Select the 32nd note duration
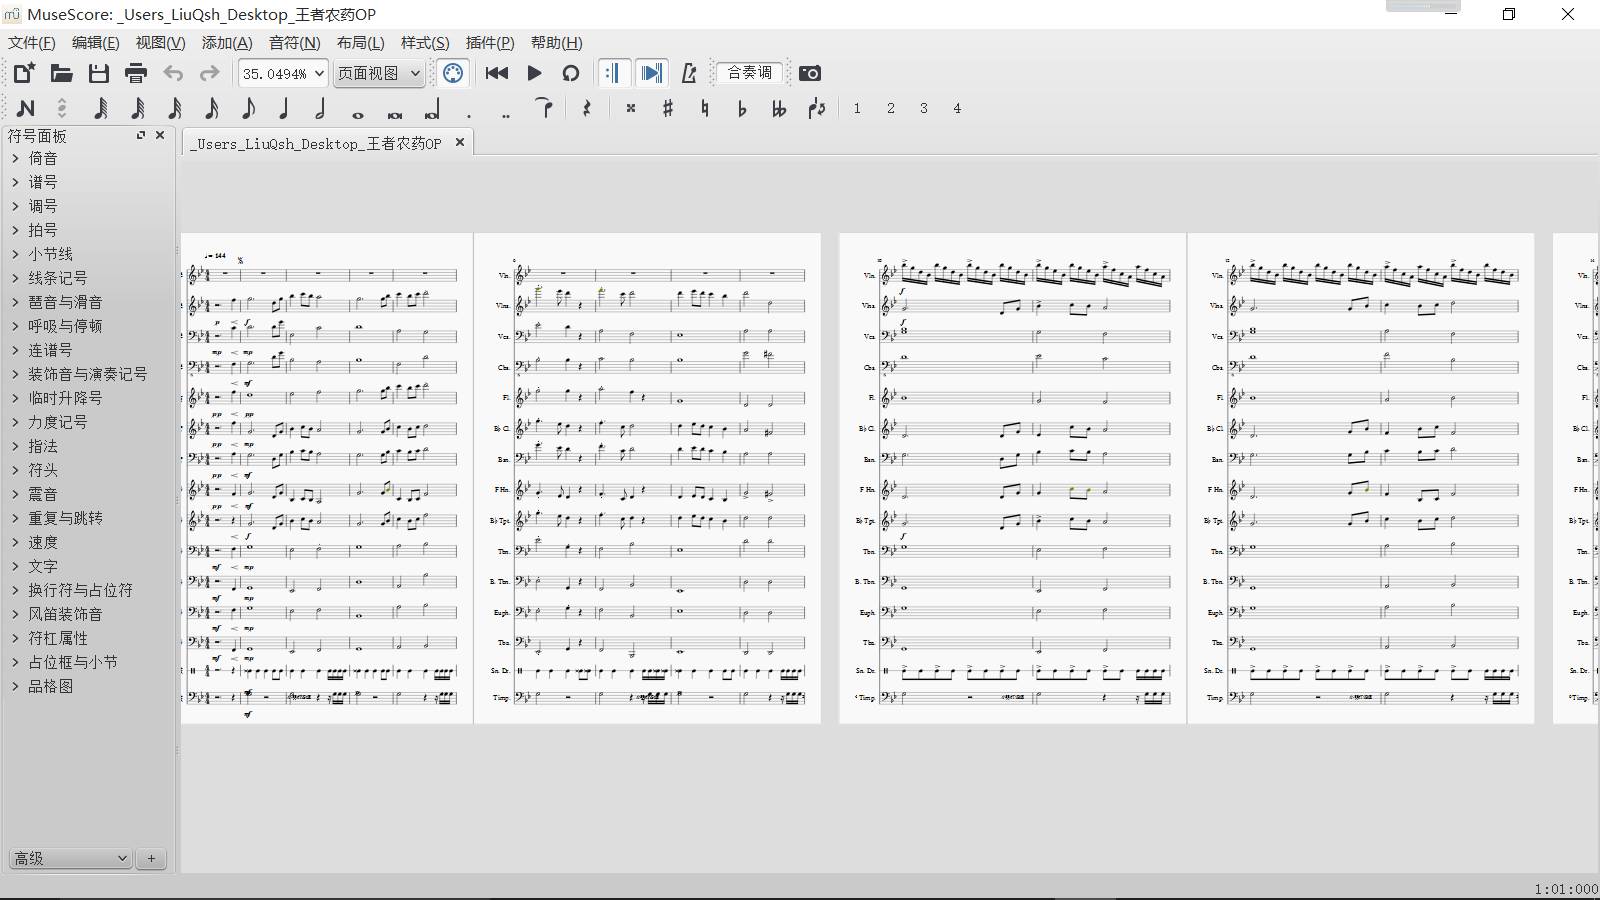The width and height of the screenshot is (1600, 900). point(174,108)
